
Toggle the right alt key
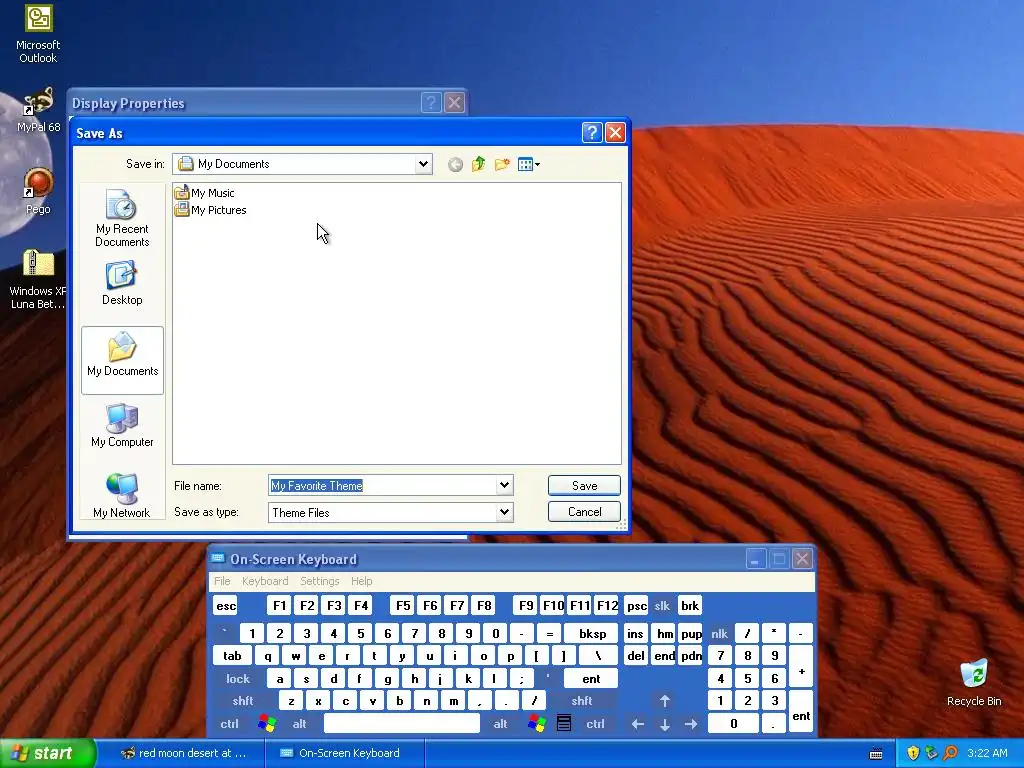tap(500, 724)
